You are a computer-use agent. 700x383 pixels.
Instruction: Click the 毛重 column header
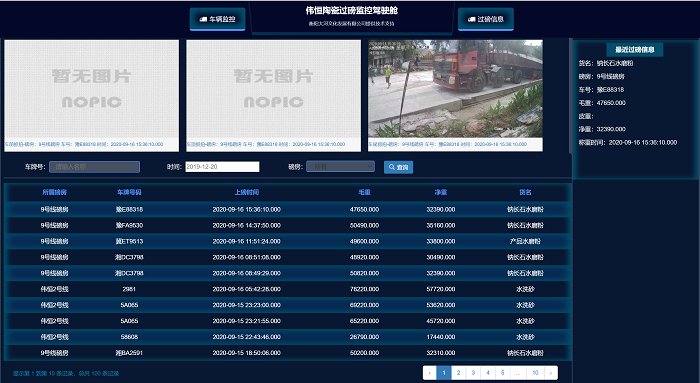[365, 192]
